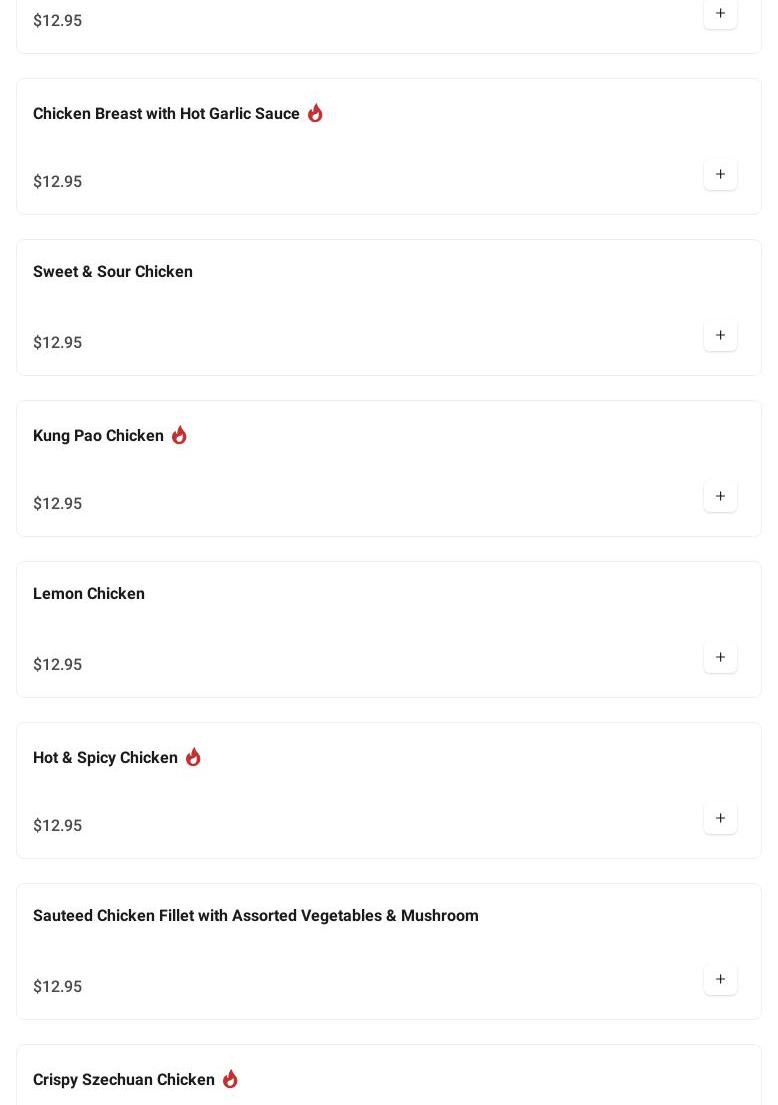Viewport: 778px width, 1105px height.
Task: Click flame icon beside Hot & Spicy Chicken
Action: point(193,757)
